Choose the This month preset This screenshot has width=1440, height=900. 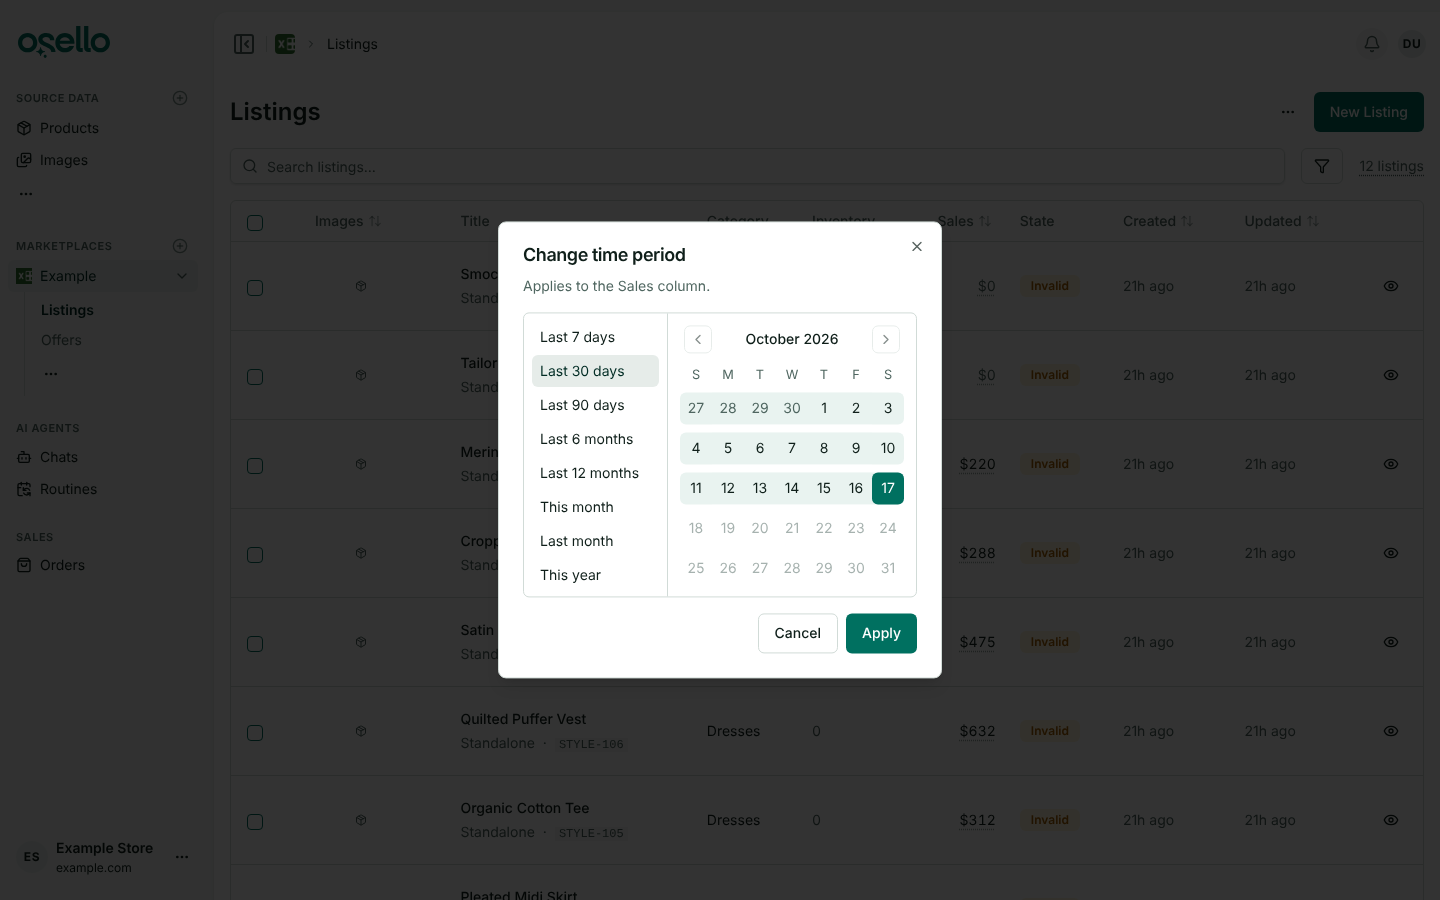pos(595,507)
